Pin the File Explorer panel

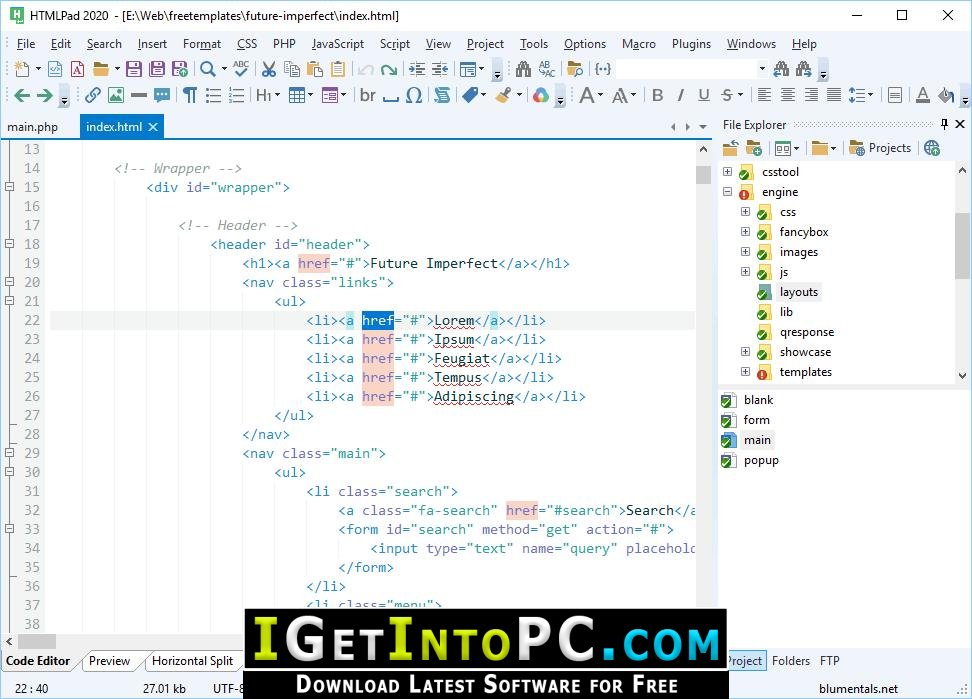point(944,124)
